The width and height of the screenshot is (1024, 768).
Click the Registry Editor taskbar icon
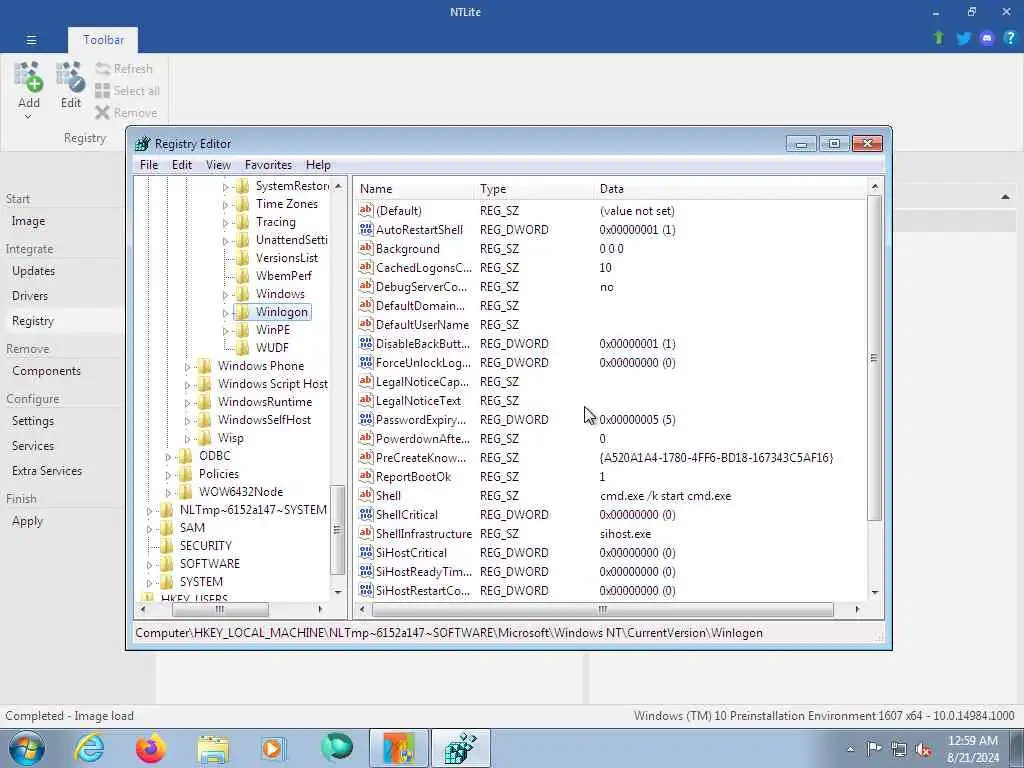tap(460, 748)
